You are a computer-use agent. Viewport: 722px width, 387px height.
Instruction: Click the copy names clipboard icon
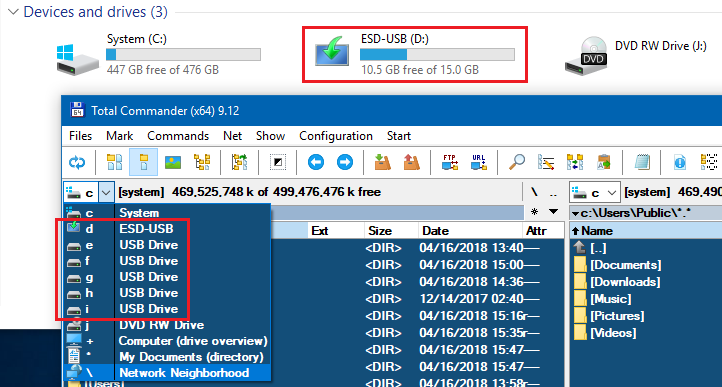click(604, 162)
